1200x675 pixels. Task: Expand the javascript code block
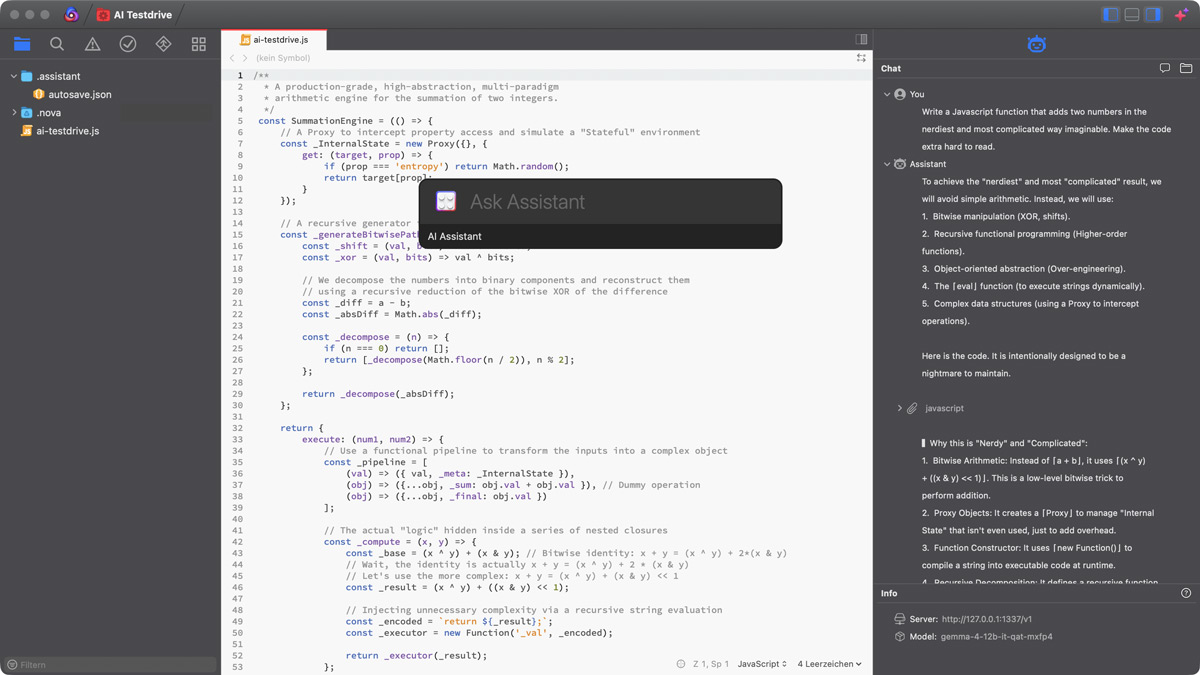(899, 408)
